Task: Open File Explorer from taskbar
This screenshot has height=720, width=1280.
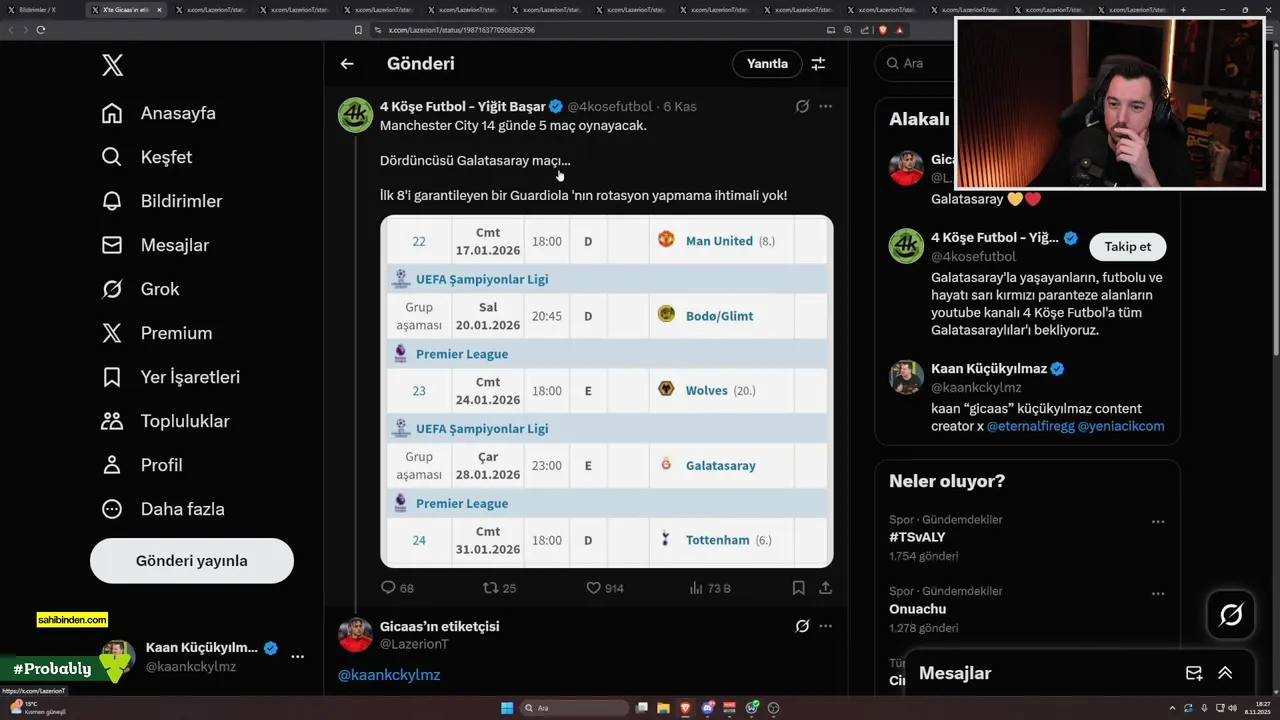Action: [x=663, y=708]
